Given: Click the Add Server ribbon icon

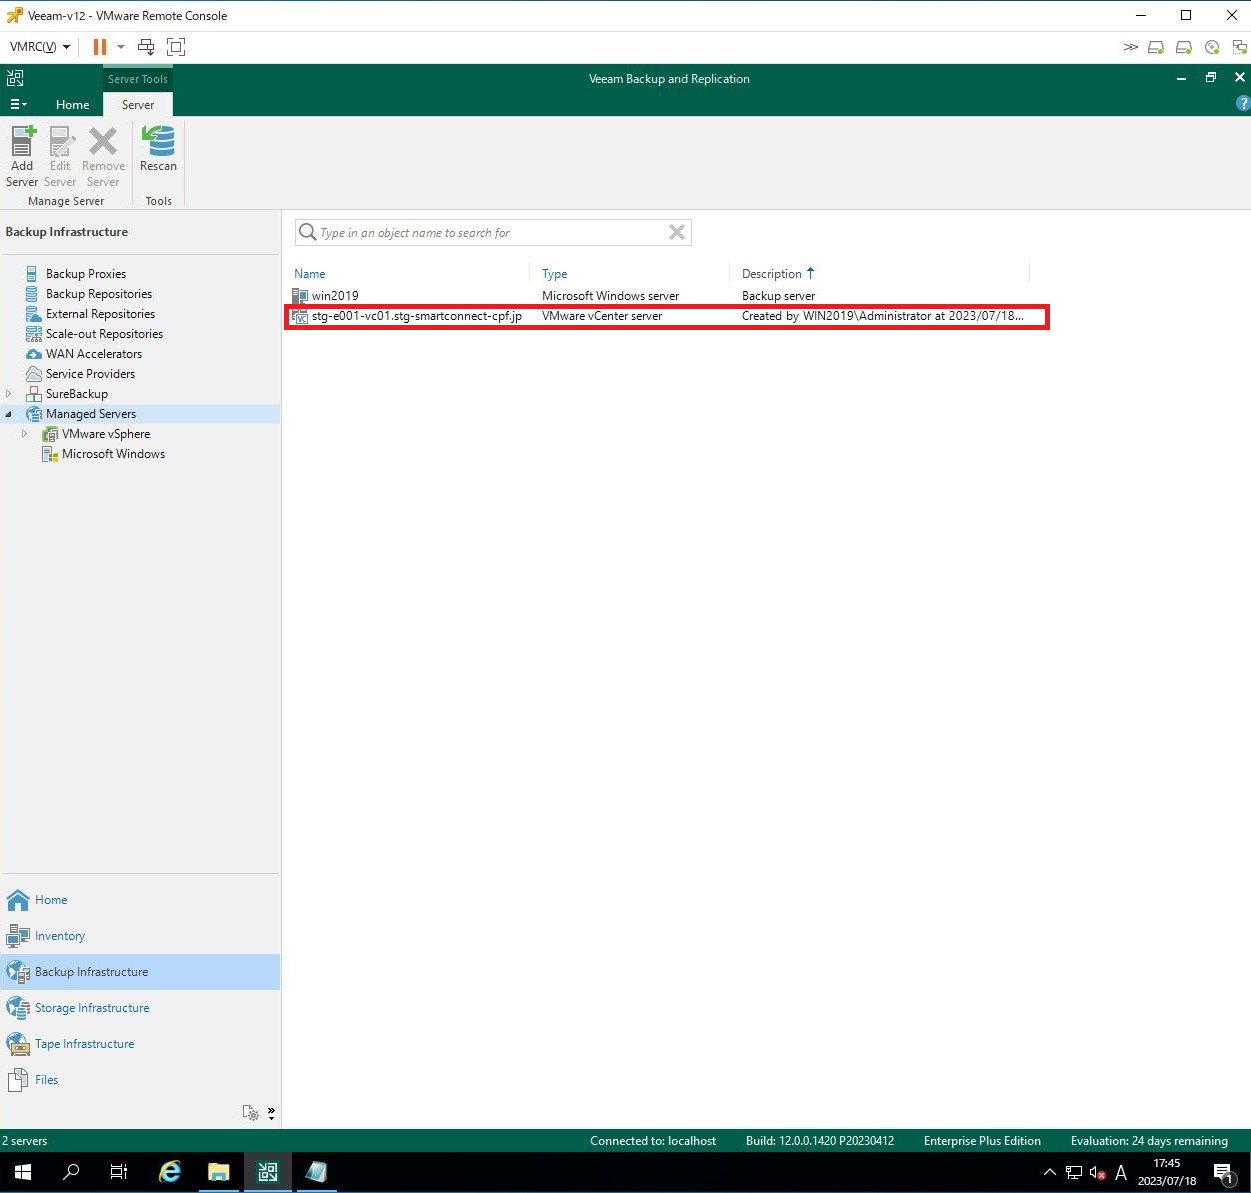Looking at the screenshot, I should [x=22, y=157].
